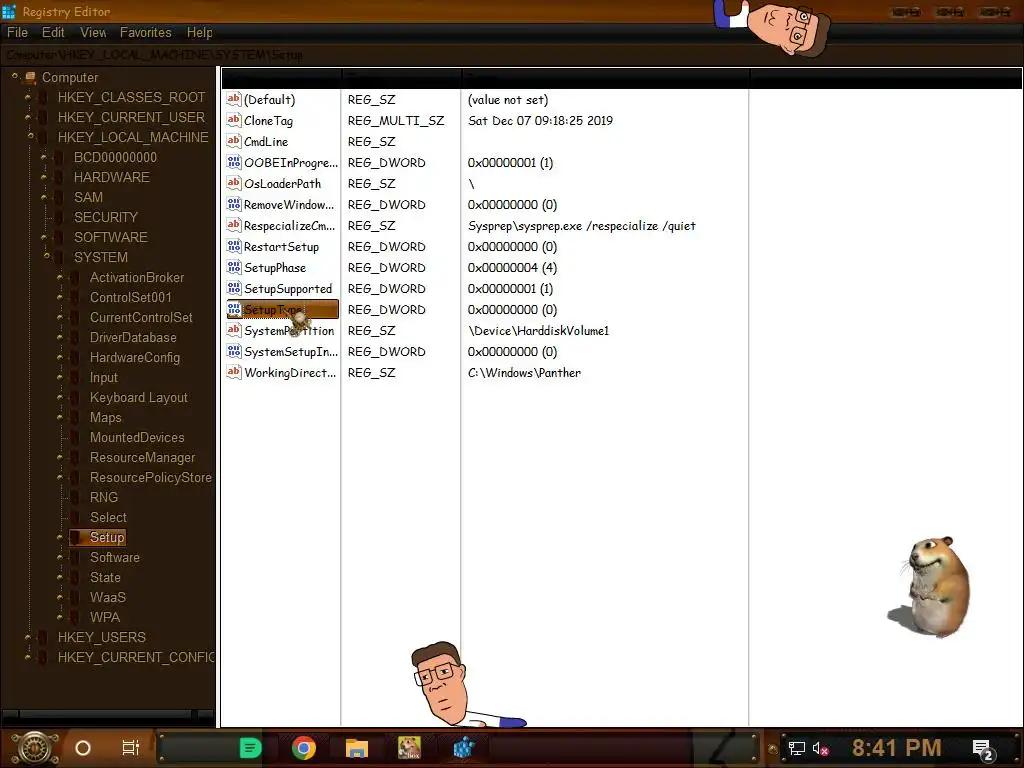Click the RemoveWindow DWORD icon
Viewport: 1024px width, 768px height.
[234, 204]
